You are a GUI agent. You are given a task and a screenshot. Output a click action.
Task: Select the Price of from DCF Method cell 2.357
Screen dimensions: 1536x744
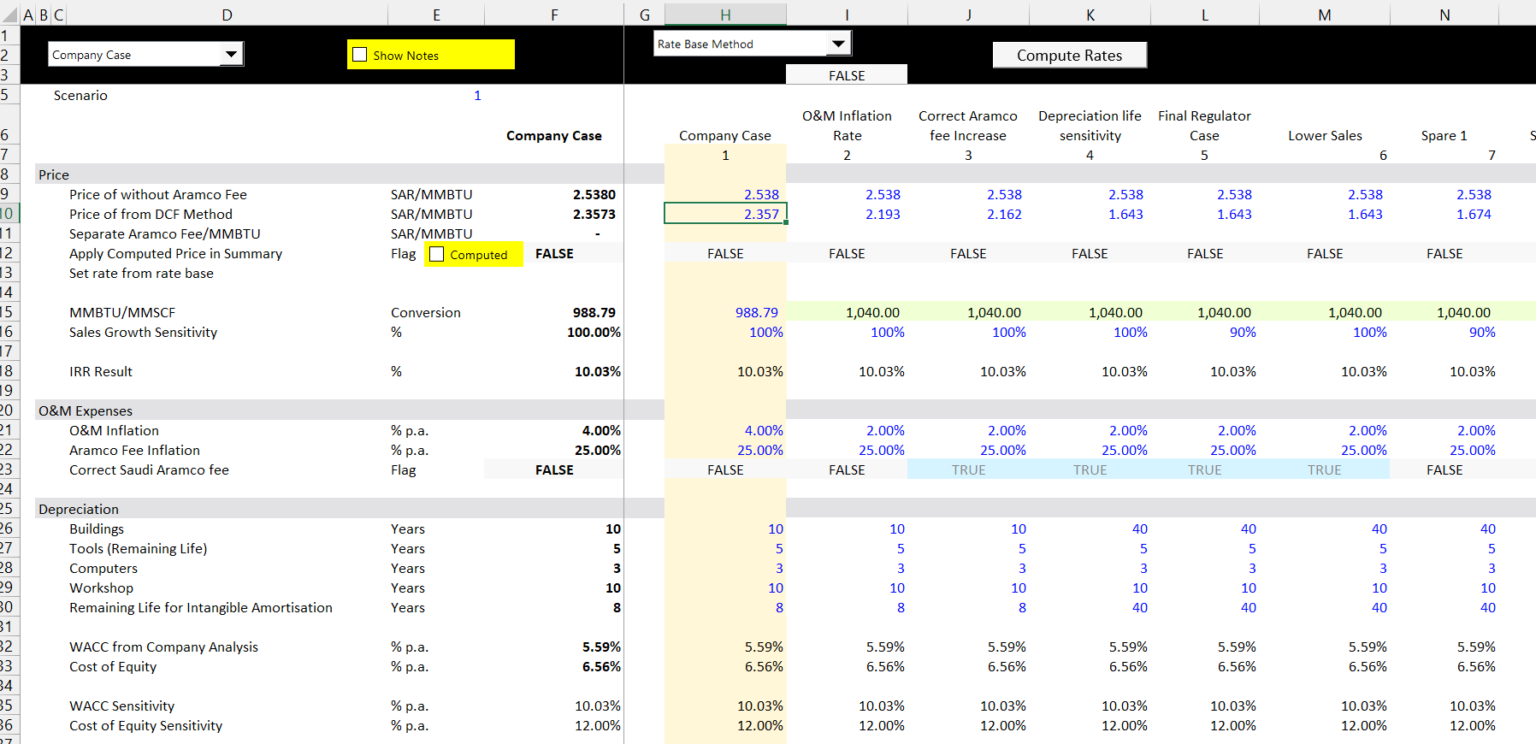[725, 213]
